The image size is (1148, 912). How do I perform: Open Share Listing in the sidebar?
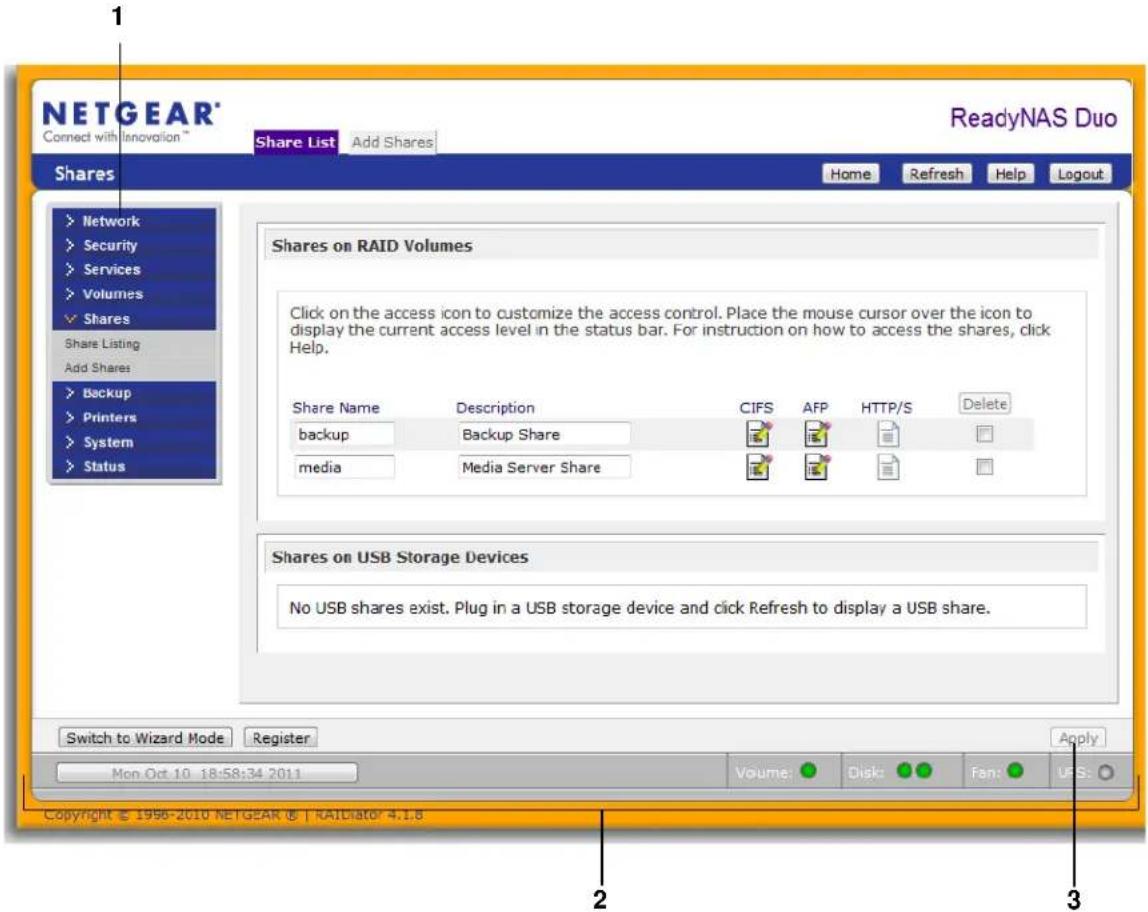pyautogui.click(x=102, y=343)
